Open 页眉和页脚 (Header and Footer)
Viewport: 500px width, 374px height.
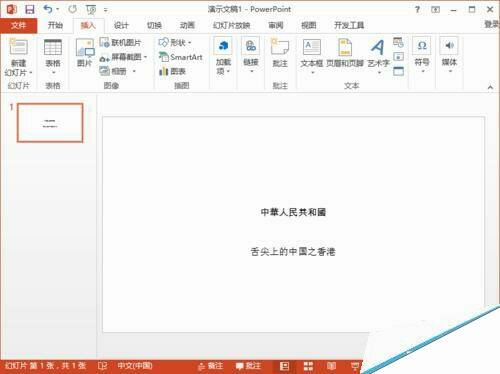pyautogui.click(x=345, y=53)
